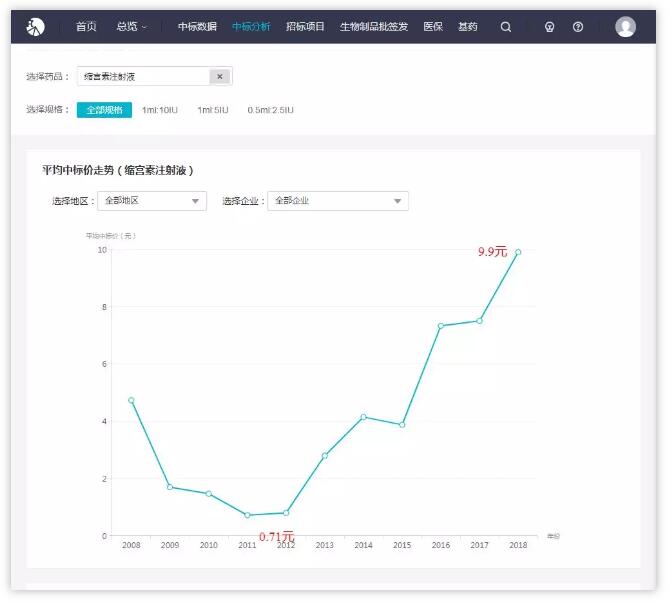Image resolution: width=669 pixels, height=604 pixels.
Task: Choose the 1ml:5IU specification
Action: click(x=212, y=110)
